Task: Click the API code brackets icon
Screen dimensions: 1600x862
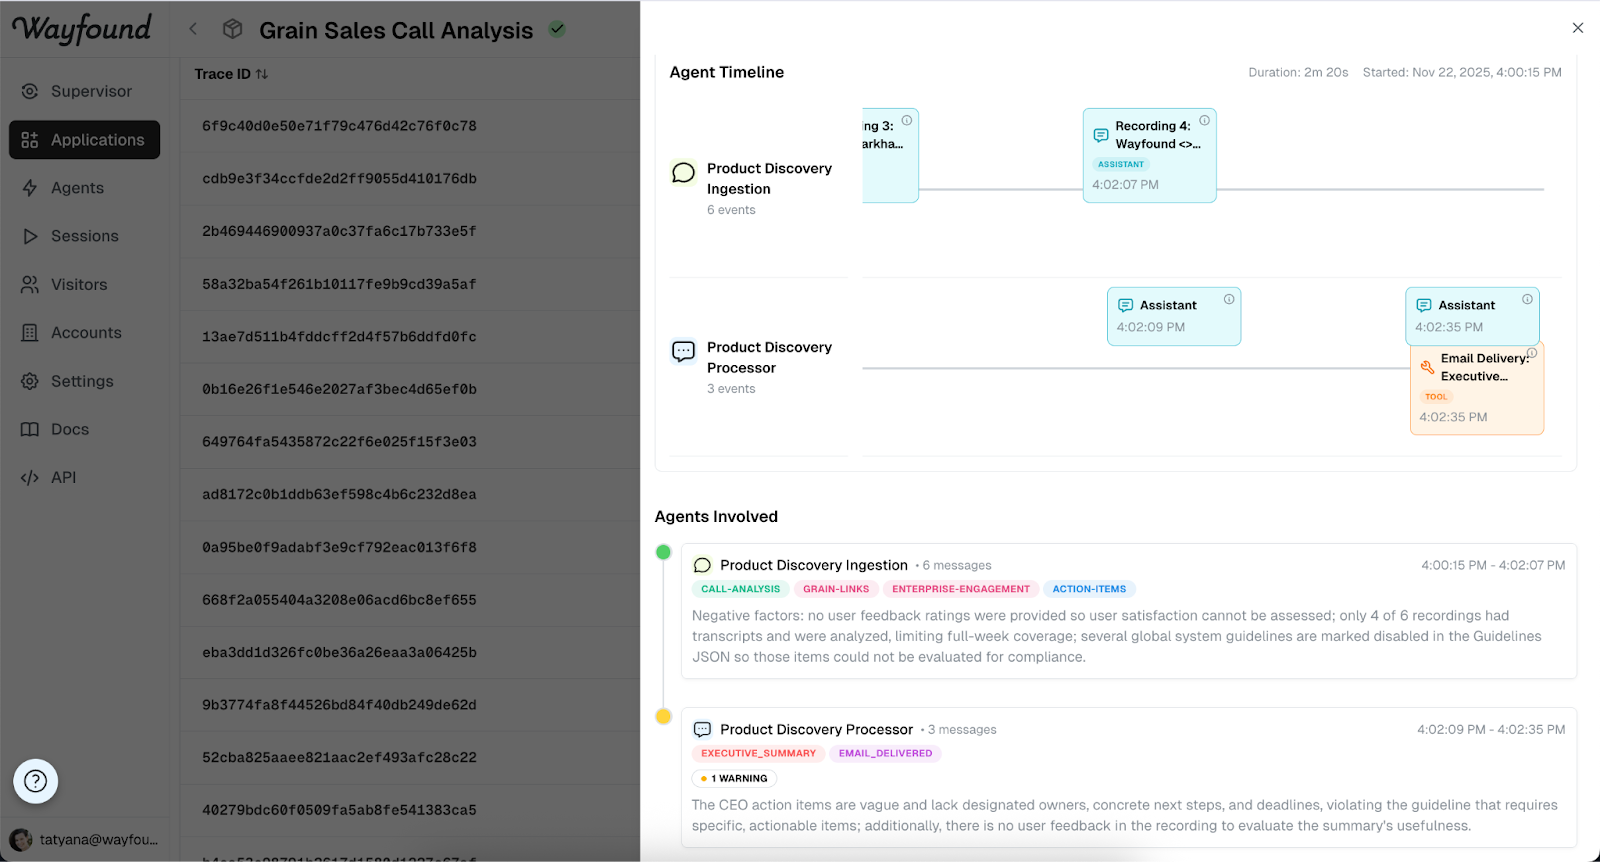Action: (30, 478)
